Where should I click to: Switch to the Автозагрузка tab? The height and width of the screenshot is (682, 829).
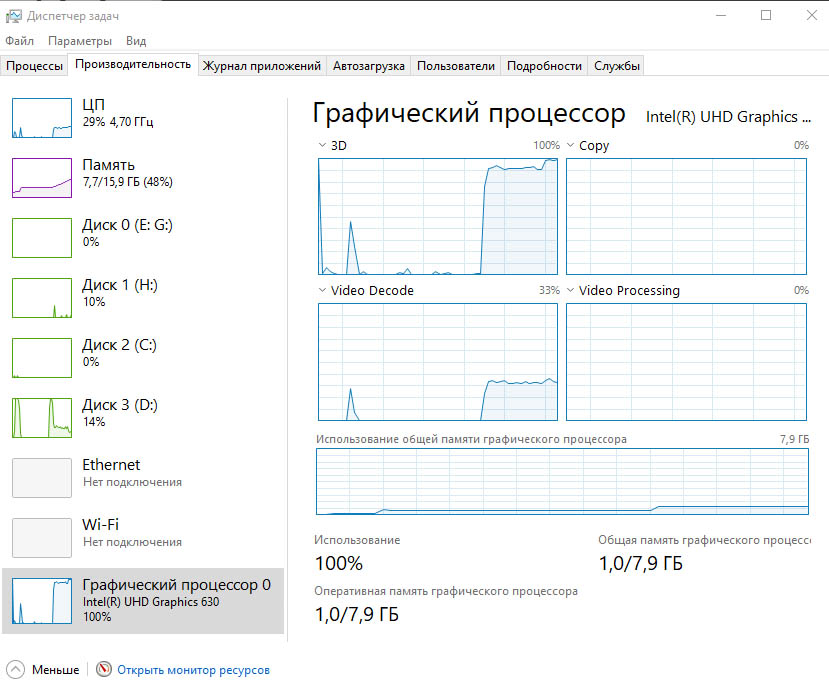pos(369,66)
